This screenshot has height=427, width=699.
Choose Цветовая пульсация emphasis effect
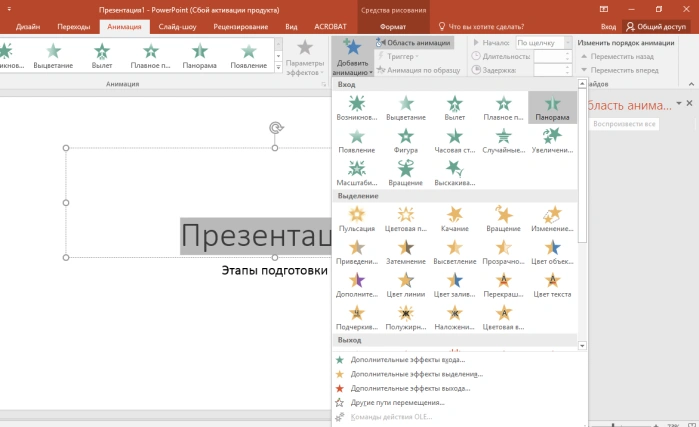406,219
